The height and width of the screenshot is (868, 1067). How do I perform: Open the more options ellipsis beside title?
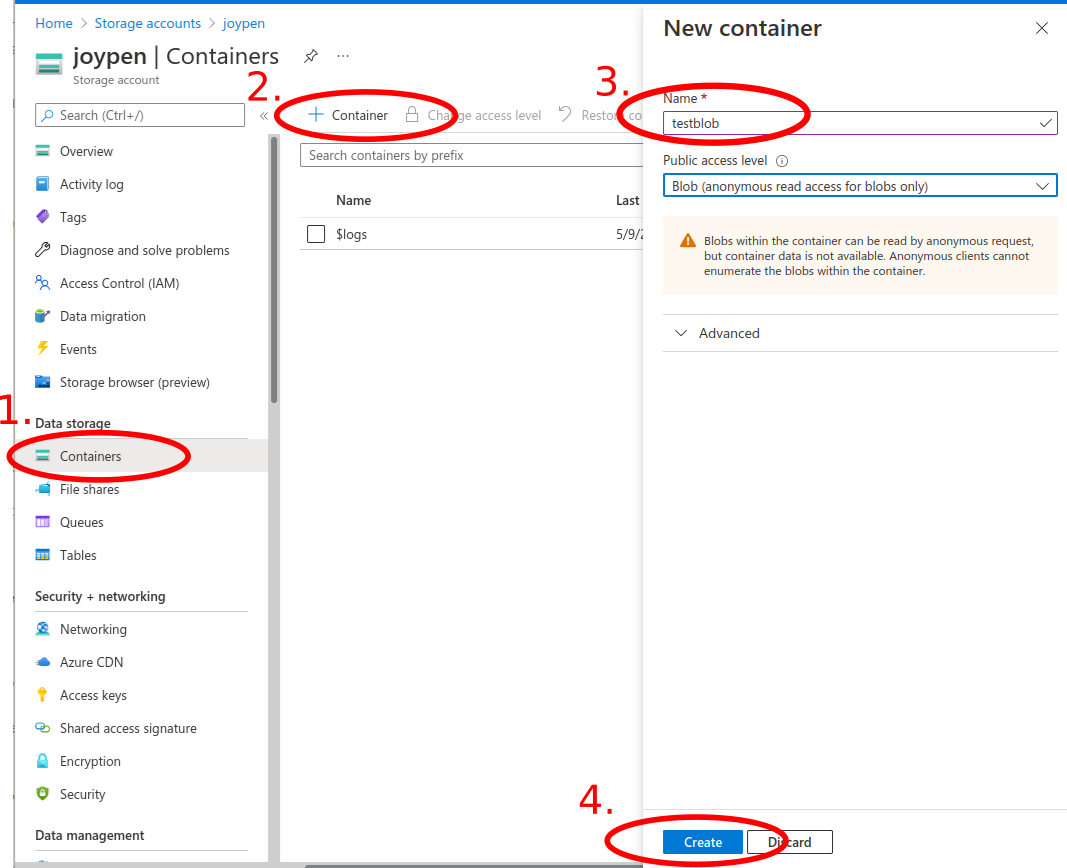click(343, 56)
